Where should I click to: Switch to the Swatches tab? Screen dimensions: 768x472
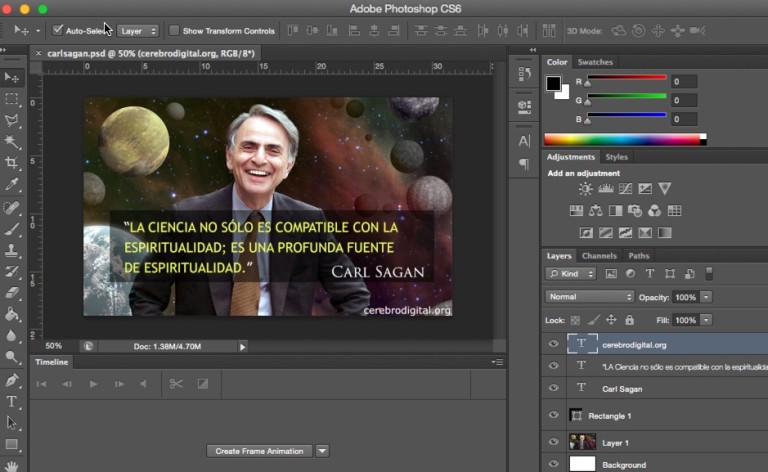[x=596, y=62]
